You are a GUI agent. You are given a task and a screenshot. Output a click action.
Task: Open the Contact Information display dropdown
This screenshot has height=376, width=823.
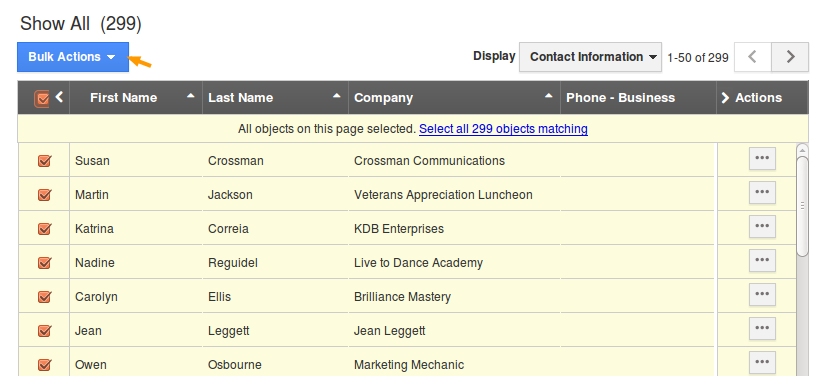click(590, 57)
